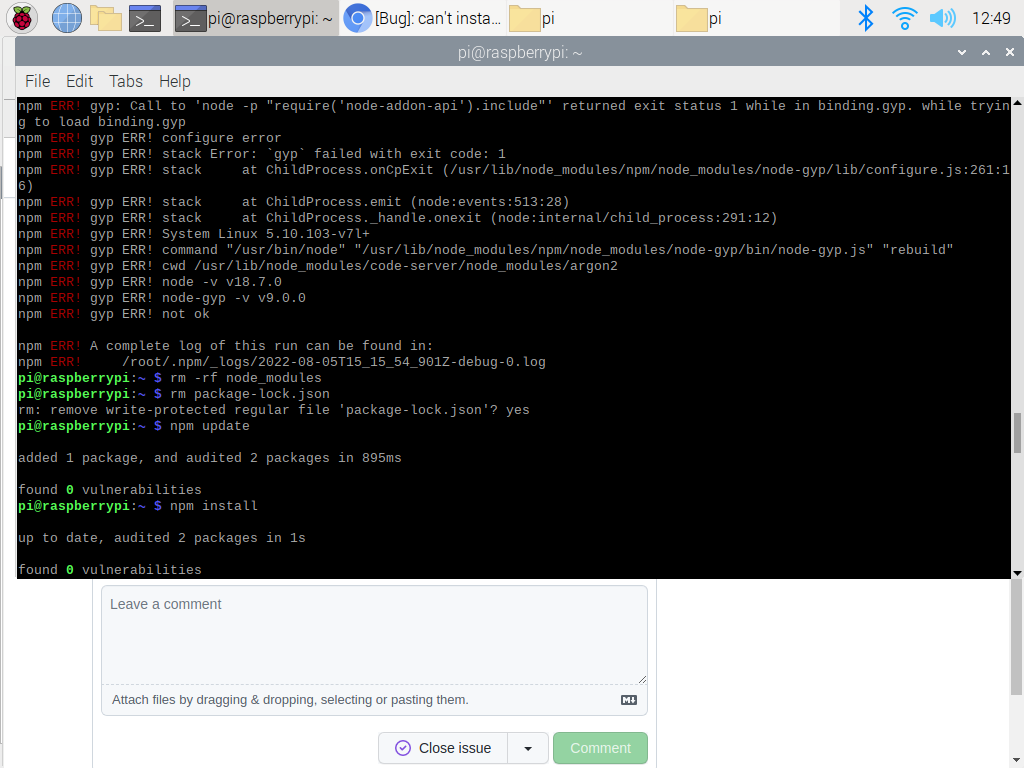The width and height of the screenshot is (1024, 768).
Task: Click 'added 1 package' output line
Action: (210, 458)
